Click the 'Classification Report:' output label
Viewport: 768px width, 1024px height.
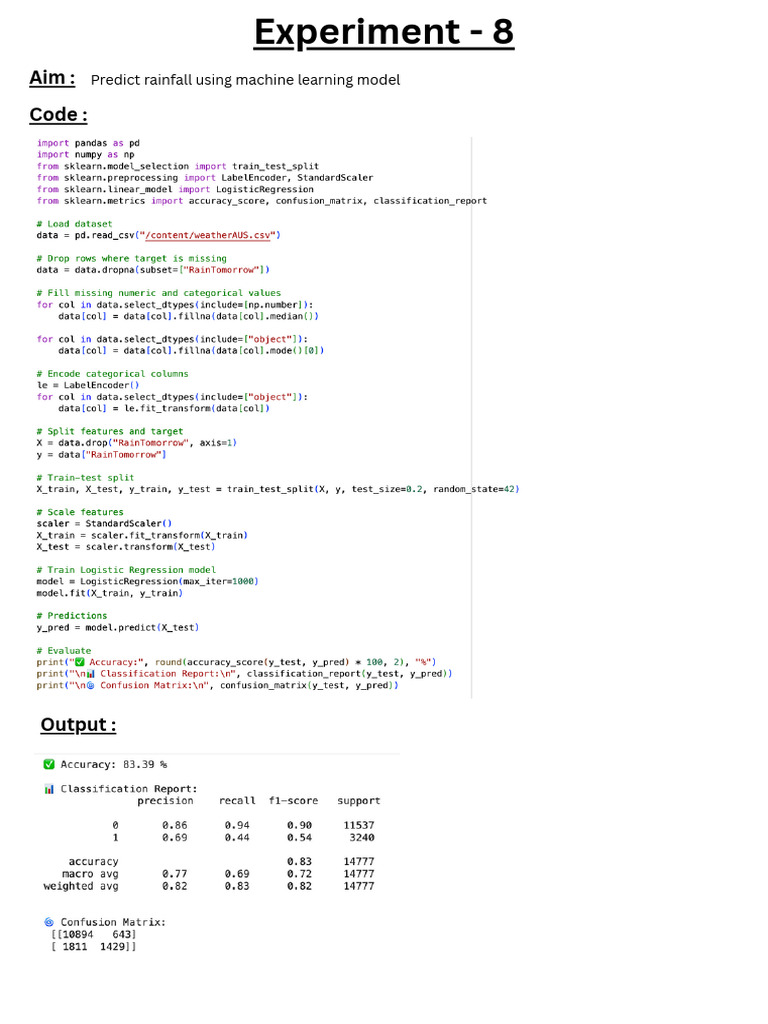coord(129,789)
